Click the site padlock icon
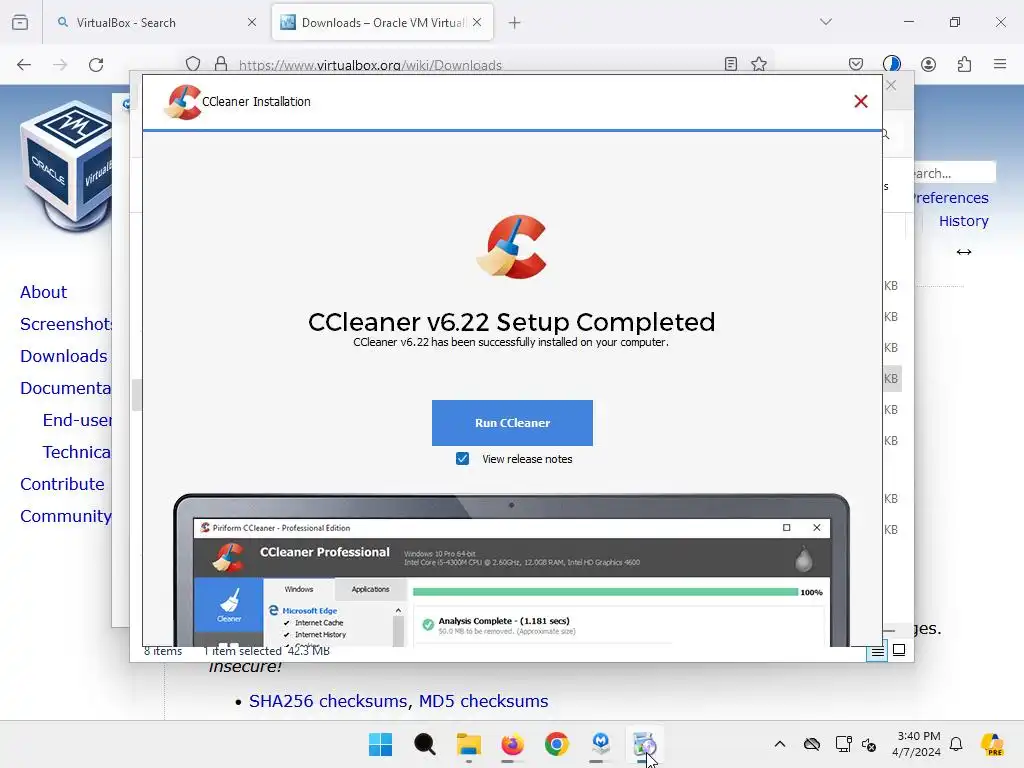 pyautogui.click(x=221, y=64)
